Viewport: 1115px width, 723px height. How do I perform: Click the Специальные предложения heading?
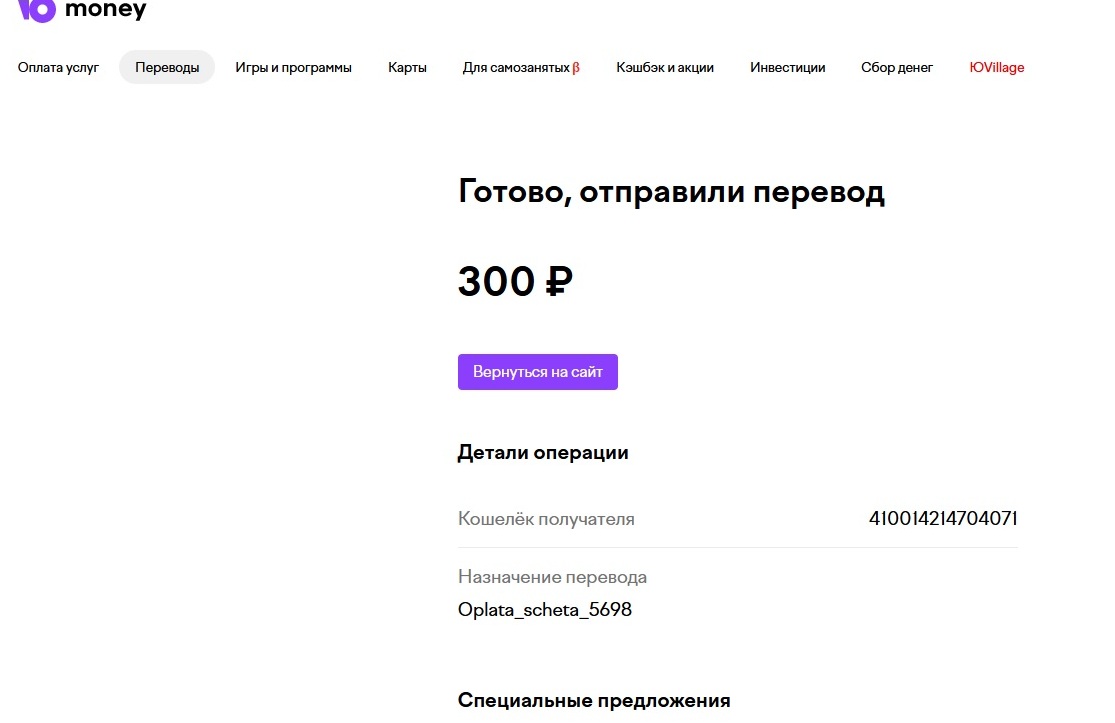[594, 700]
